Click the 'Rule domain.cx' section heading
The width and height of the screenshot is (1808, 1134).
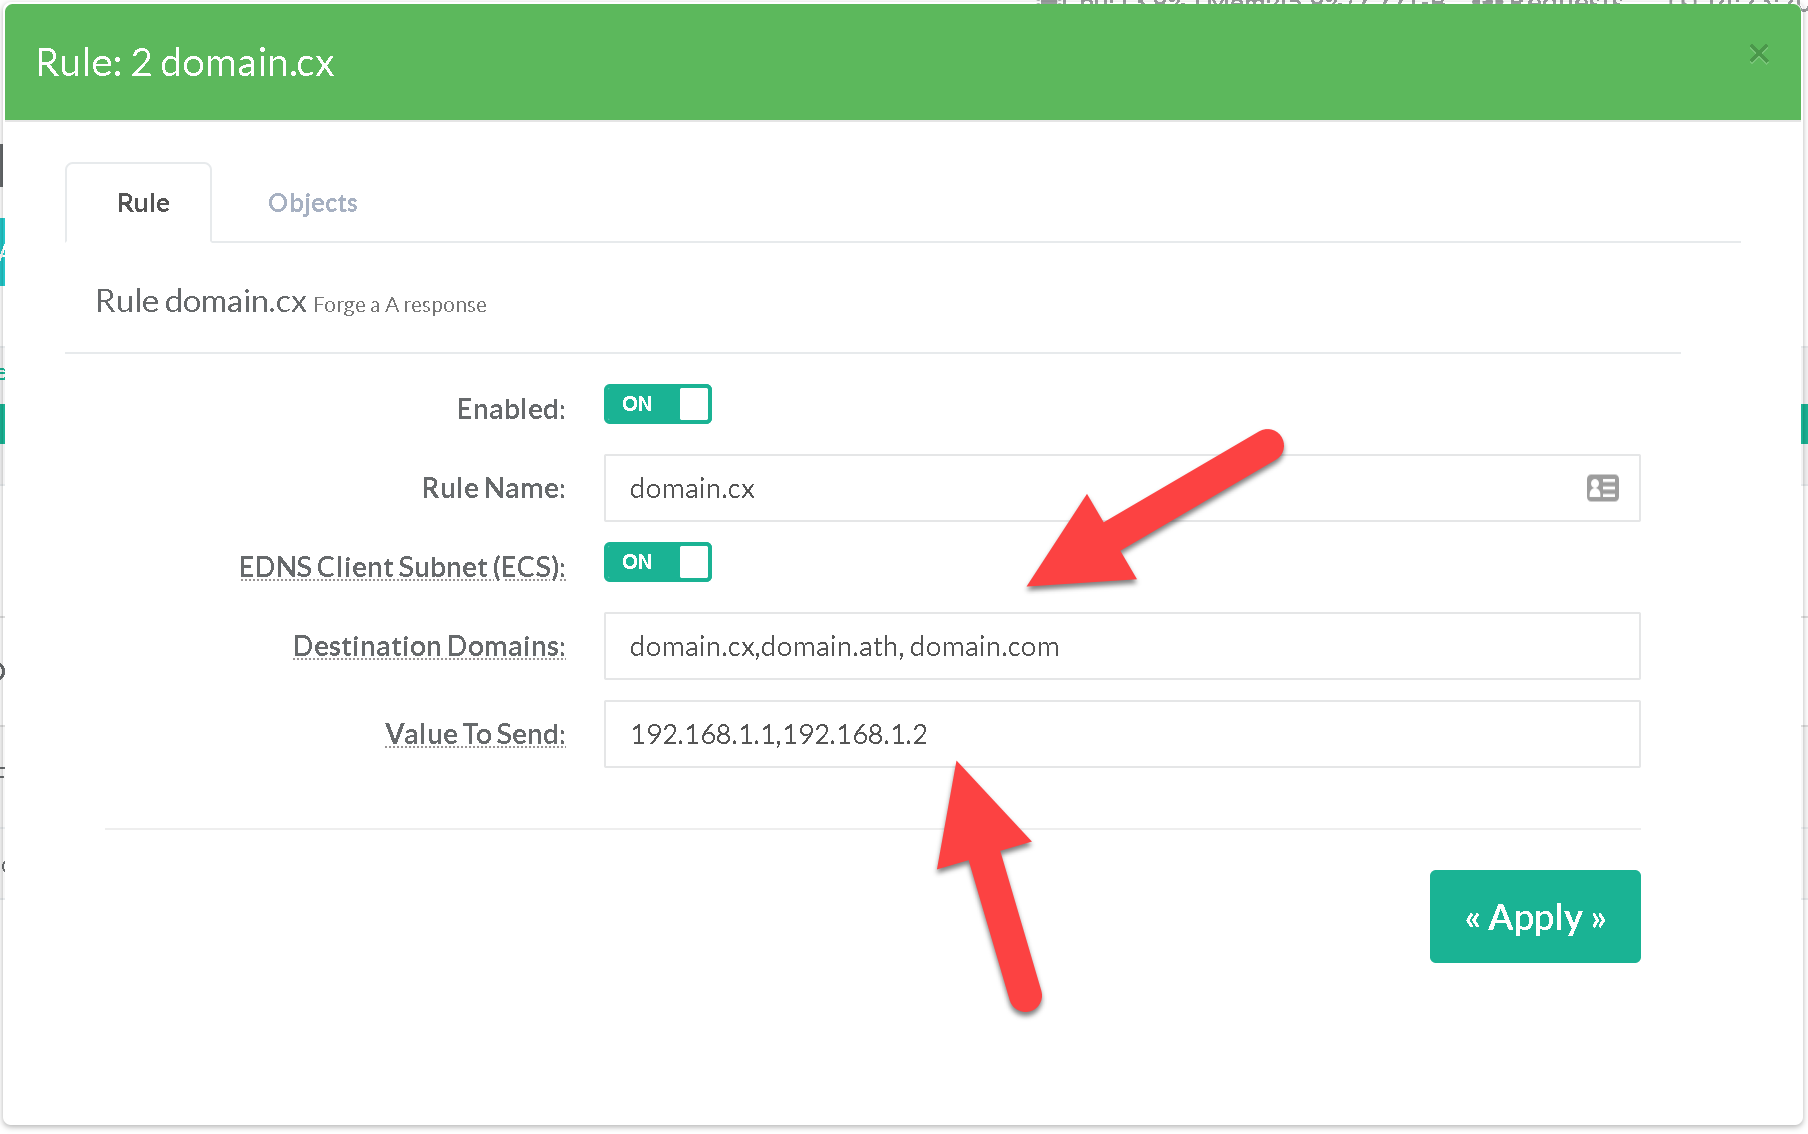pyautogui.click(x=200, y=301)
